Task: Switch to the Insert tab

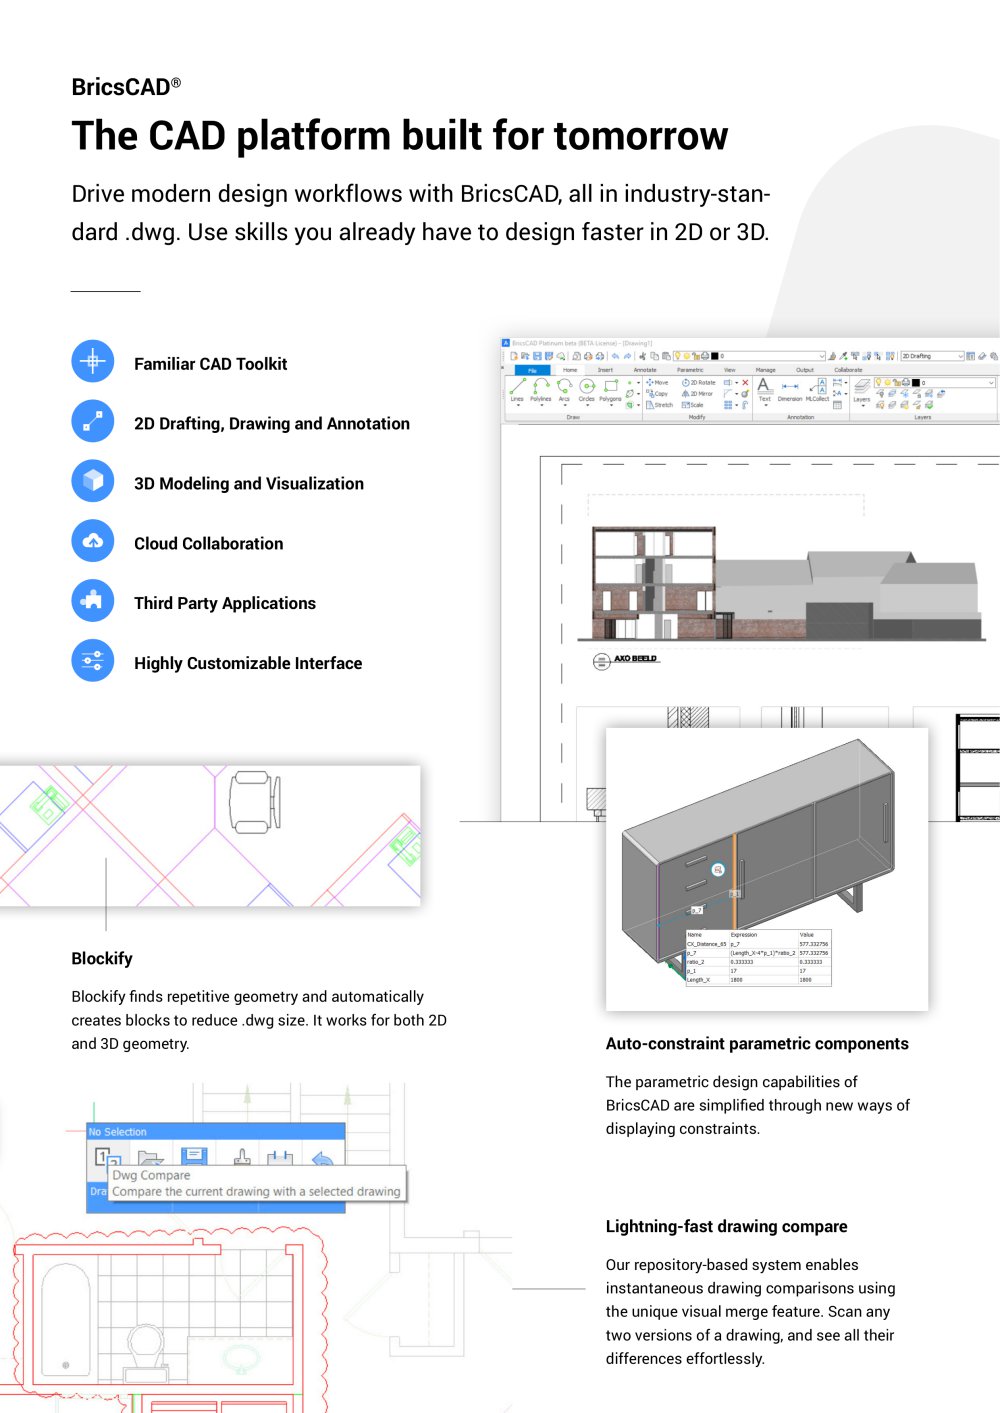Action: point(605,370)
